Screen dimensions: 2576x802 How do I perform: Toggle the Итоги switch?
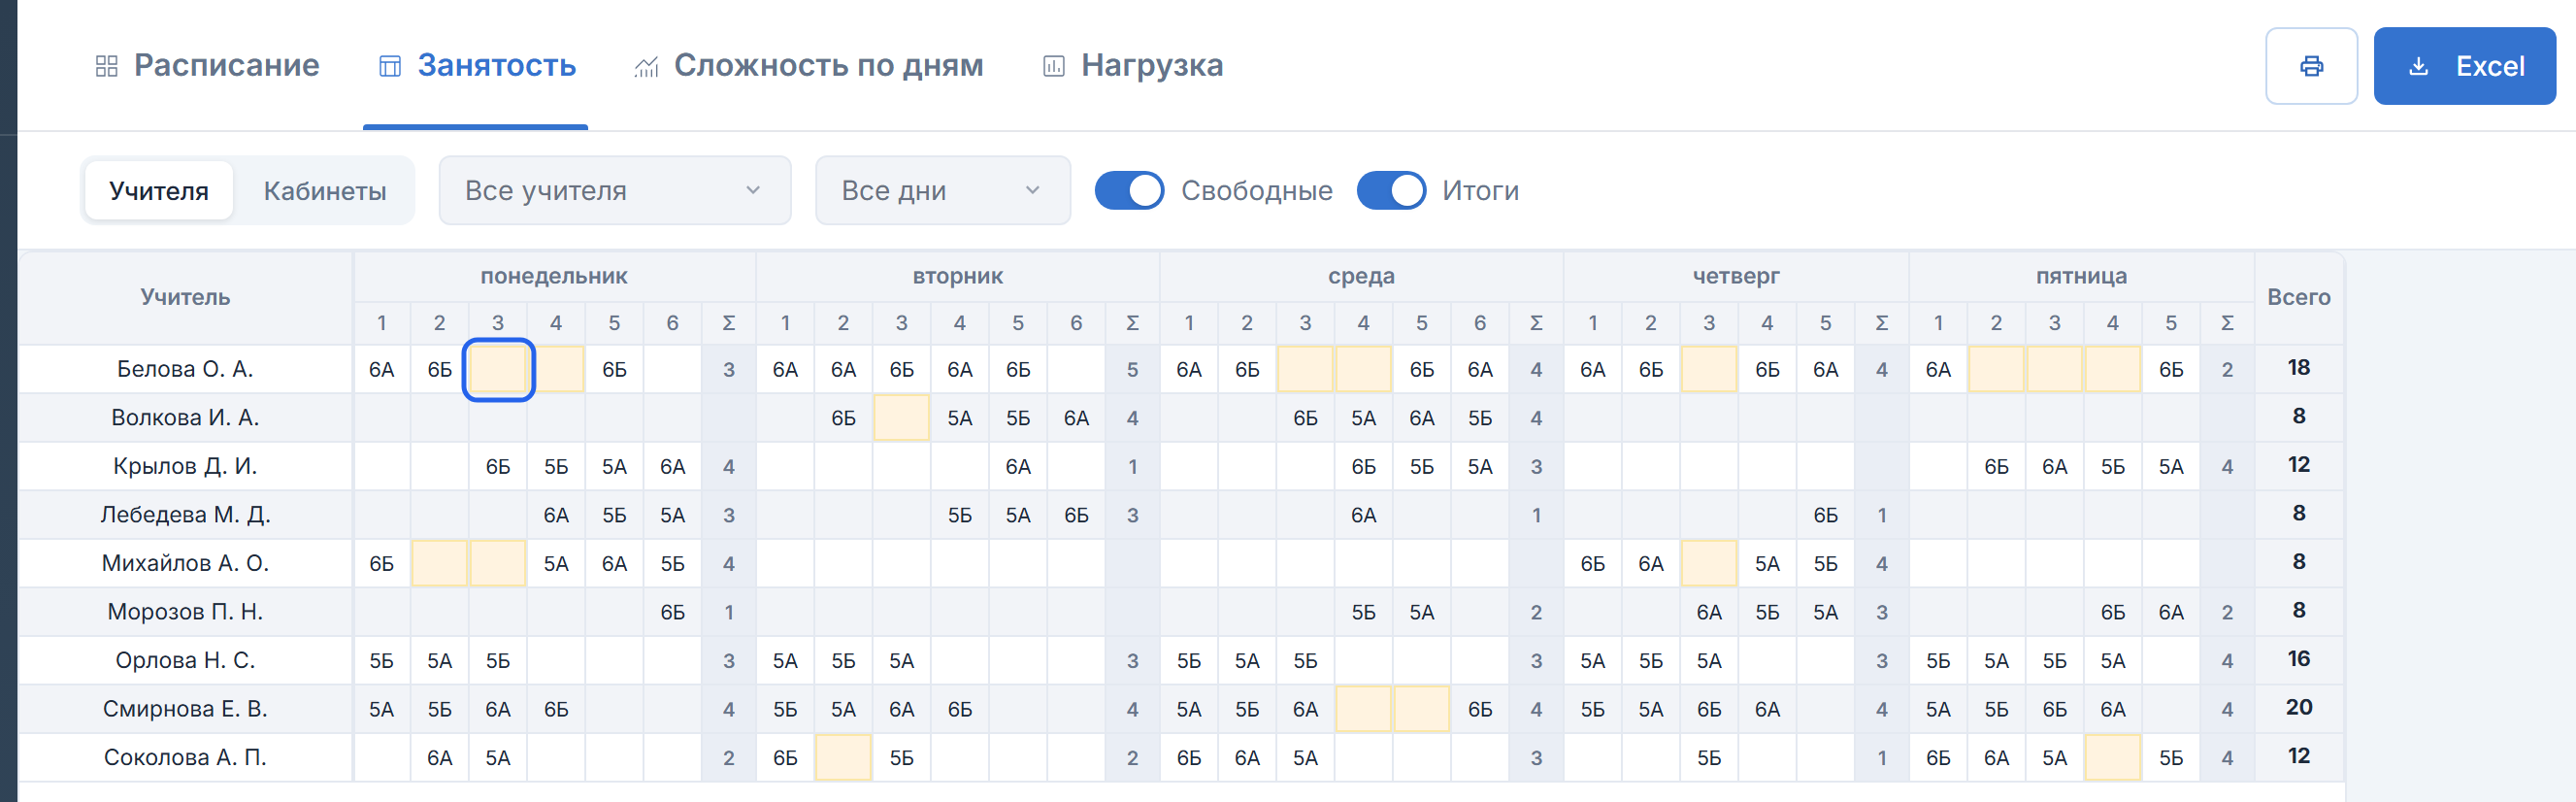1391,190
